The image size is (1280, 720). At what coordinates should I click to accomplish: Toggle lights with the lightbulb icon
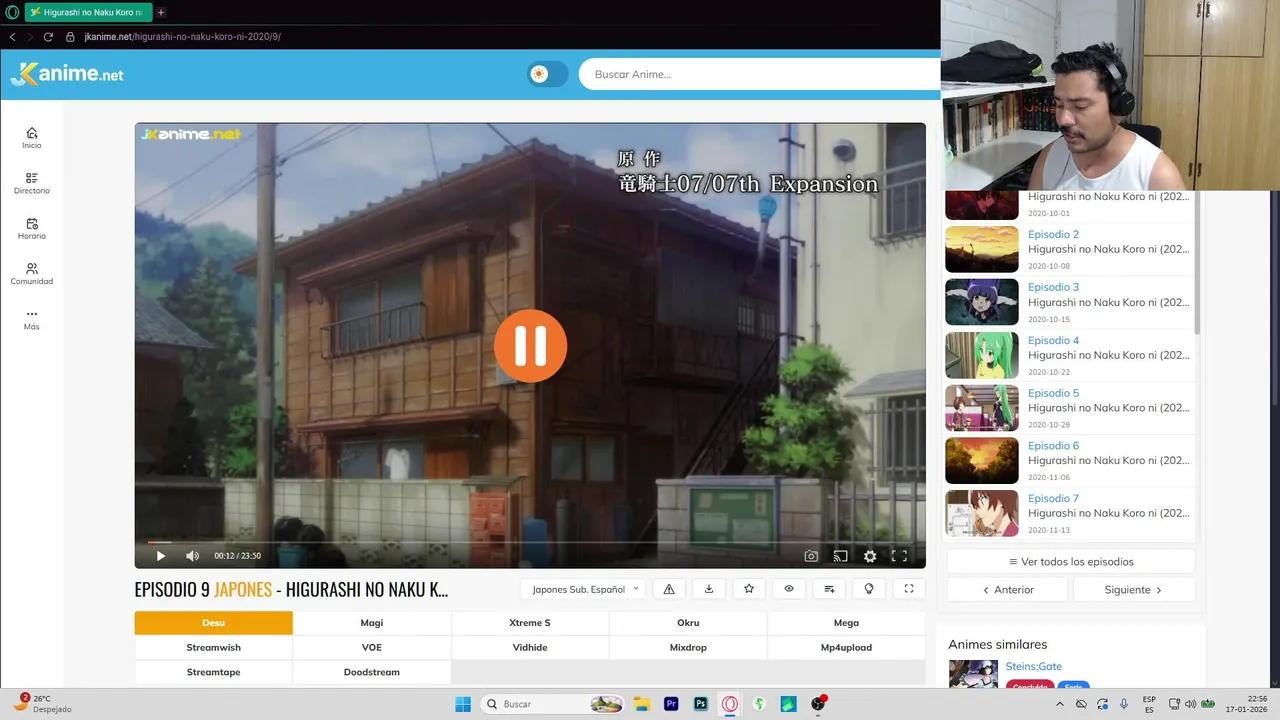(x=869, y=589)
